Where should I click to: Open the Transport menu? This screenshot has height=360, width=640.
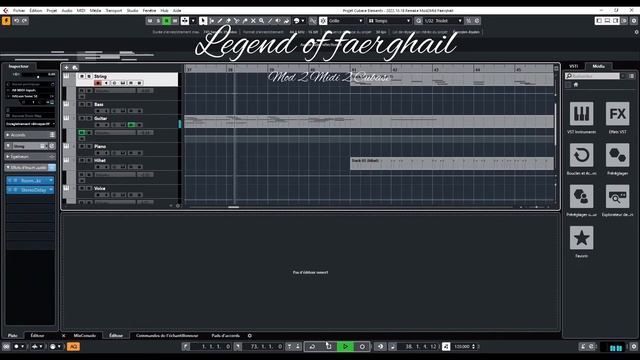pos(113,10)
